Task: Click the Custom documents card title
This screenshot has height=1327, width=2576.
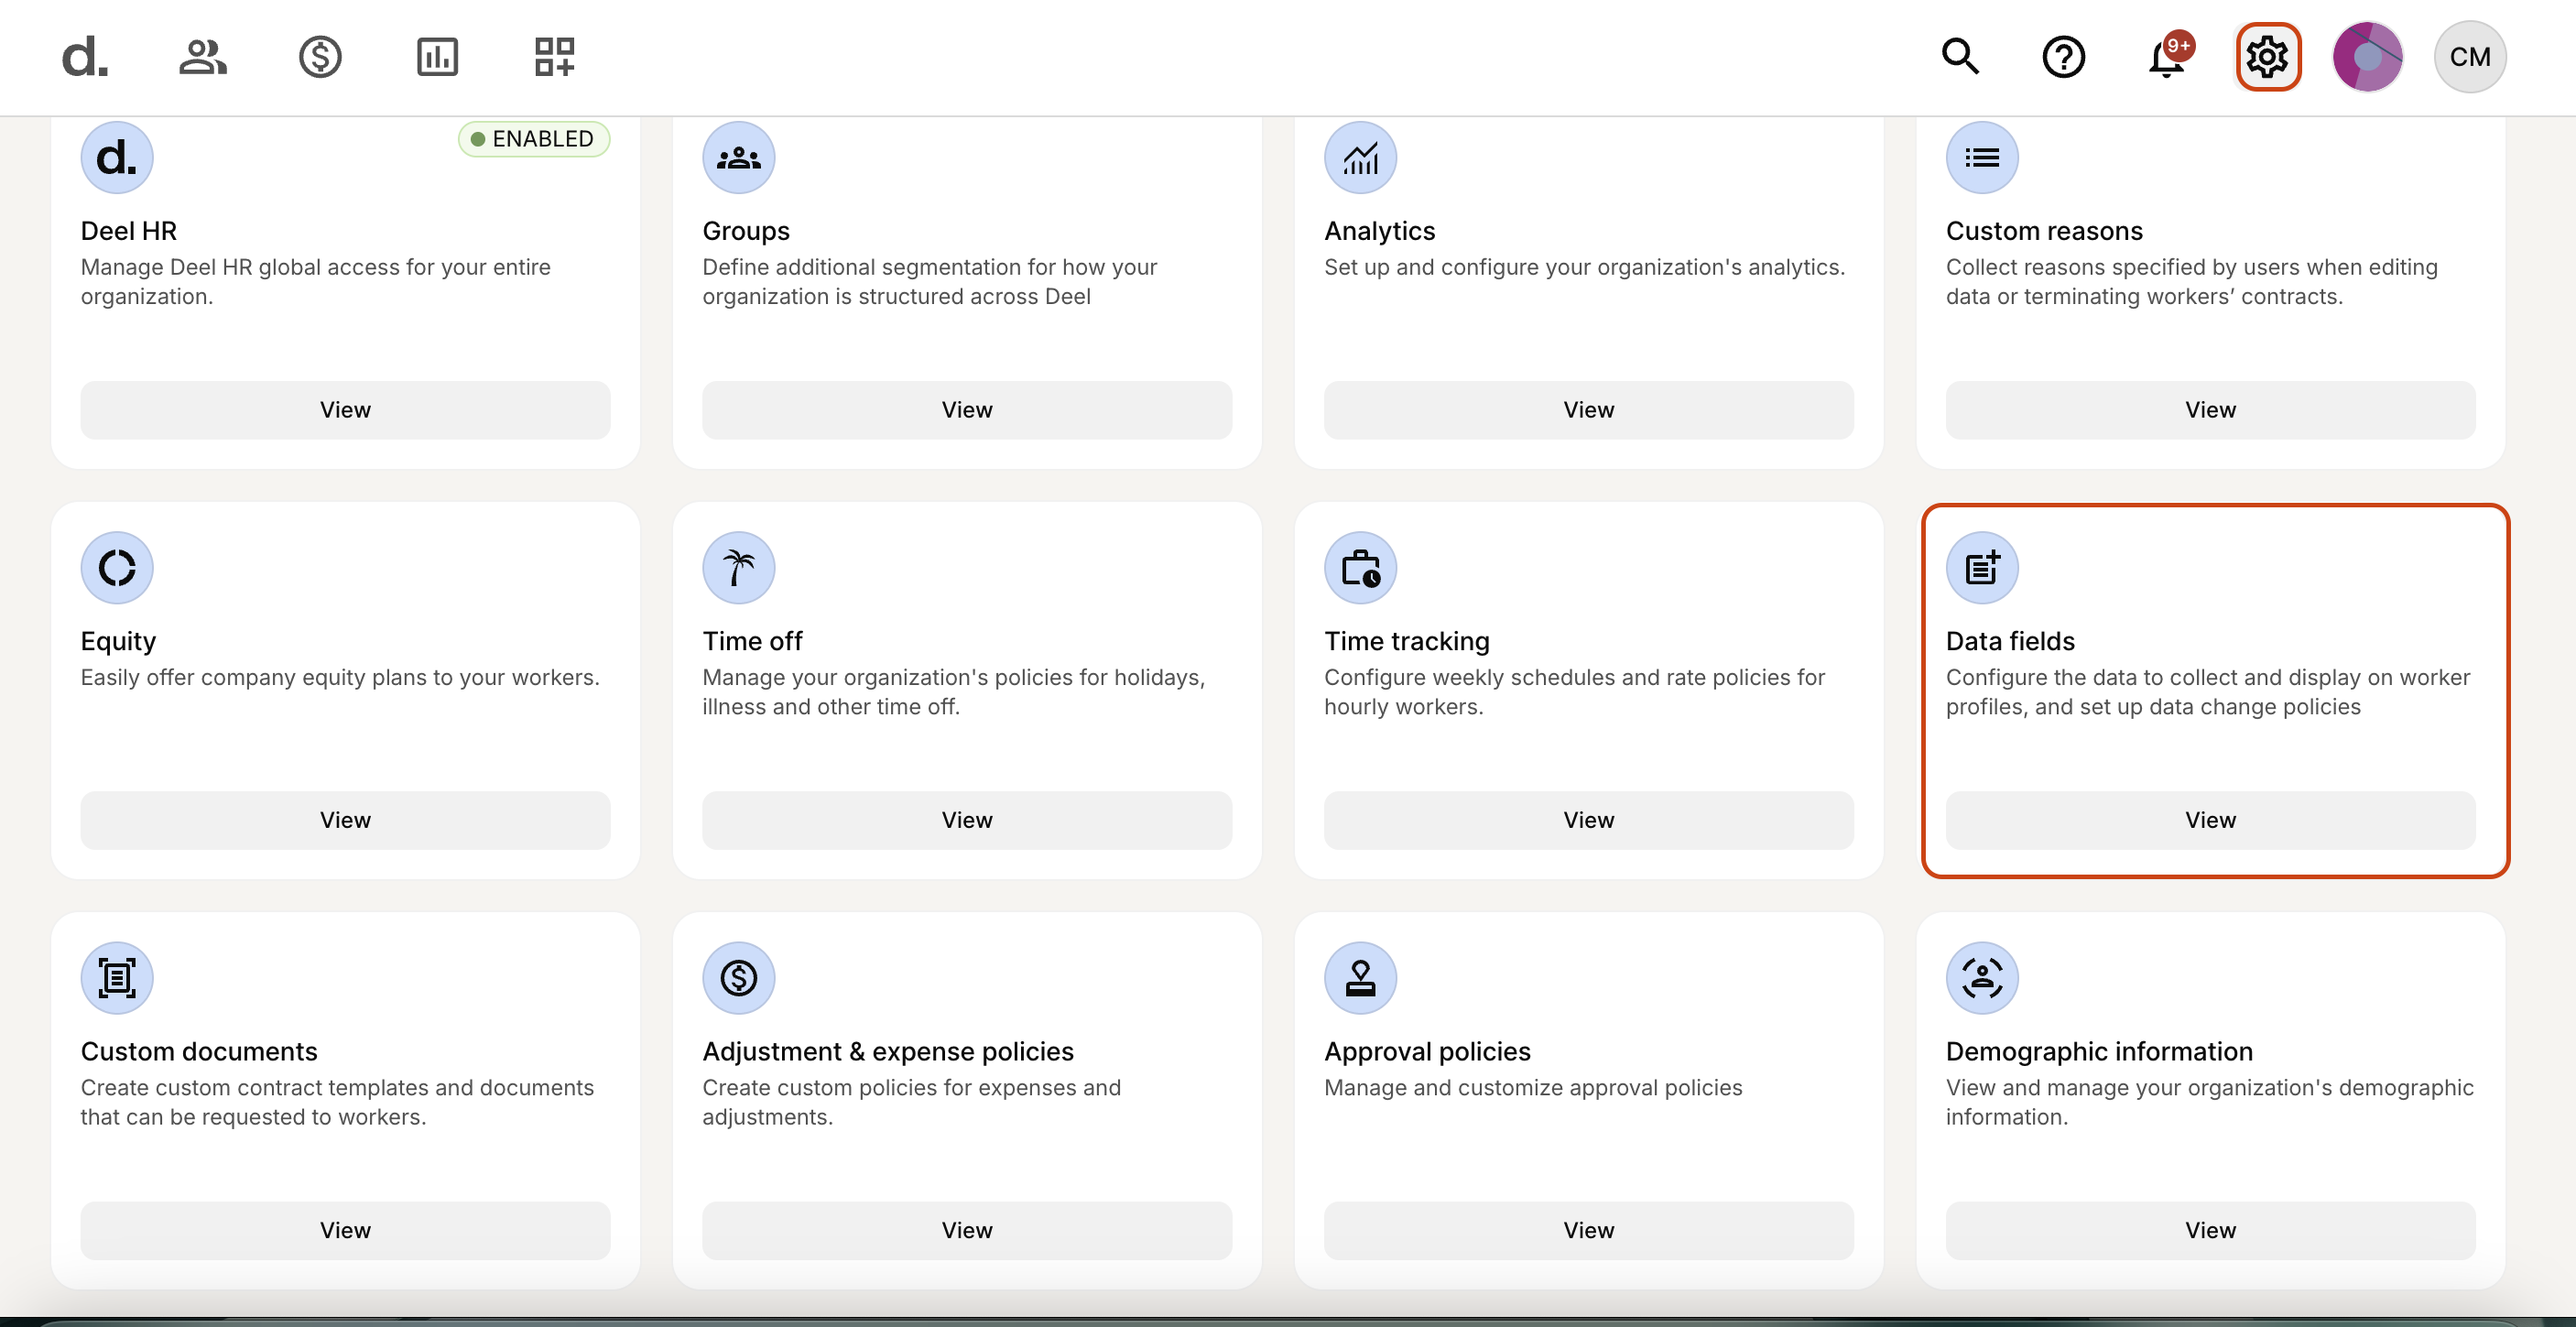Action: point(199,1051)
